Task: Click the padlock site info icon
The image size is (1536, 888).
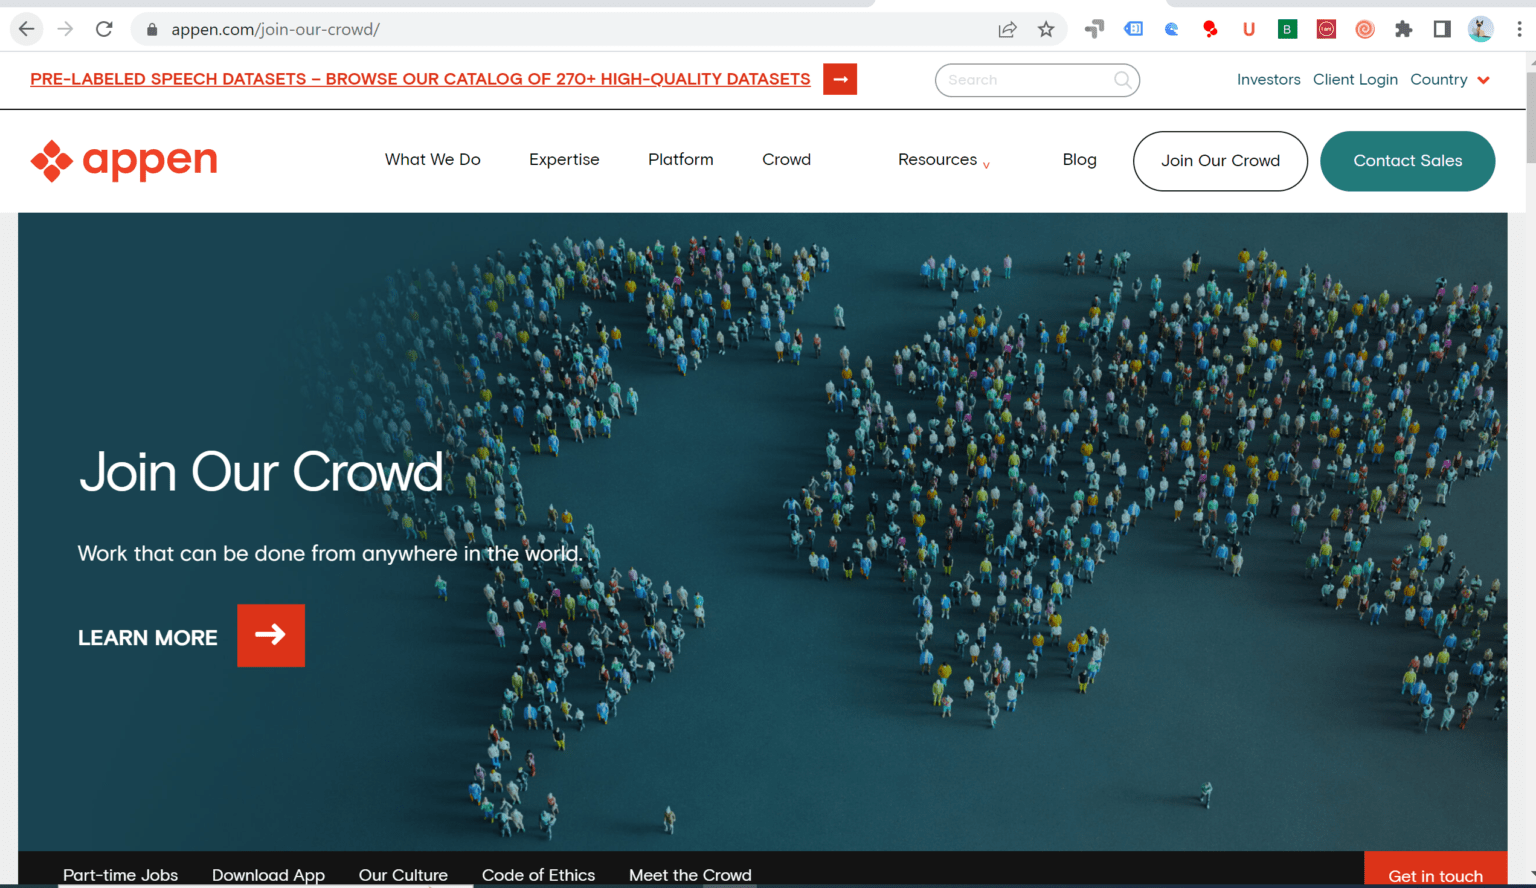Action: (152, 29)
